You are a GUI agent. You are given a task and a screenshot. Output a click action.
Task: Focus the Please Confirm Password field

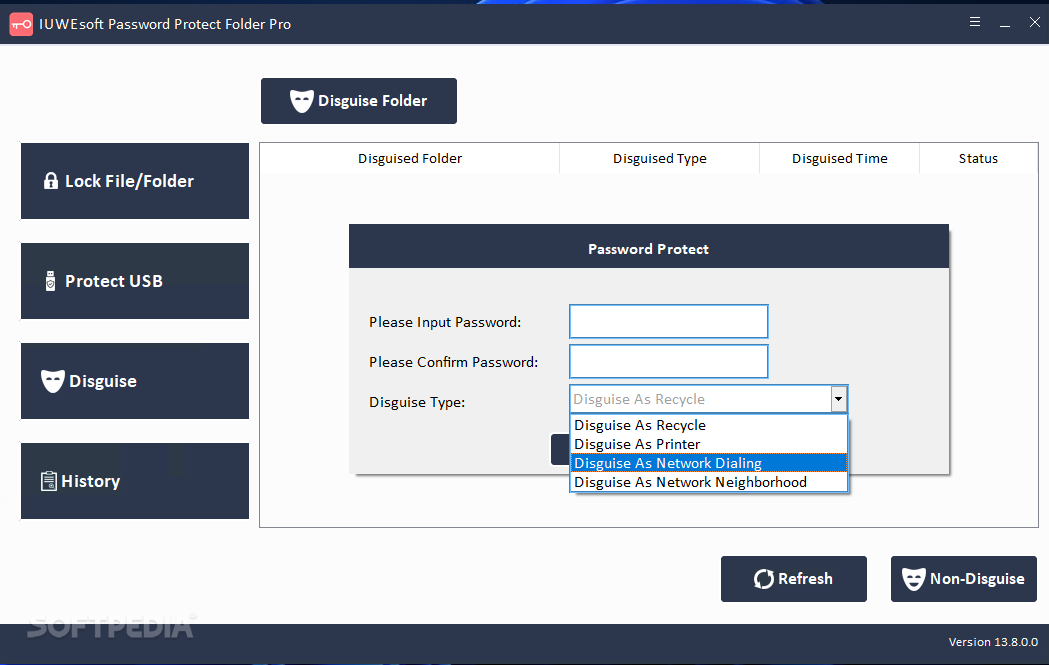pos(668,362)
